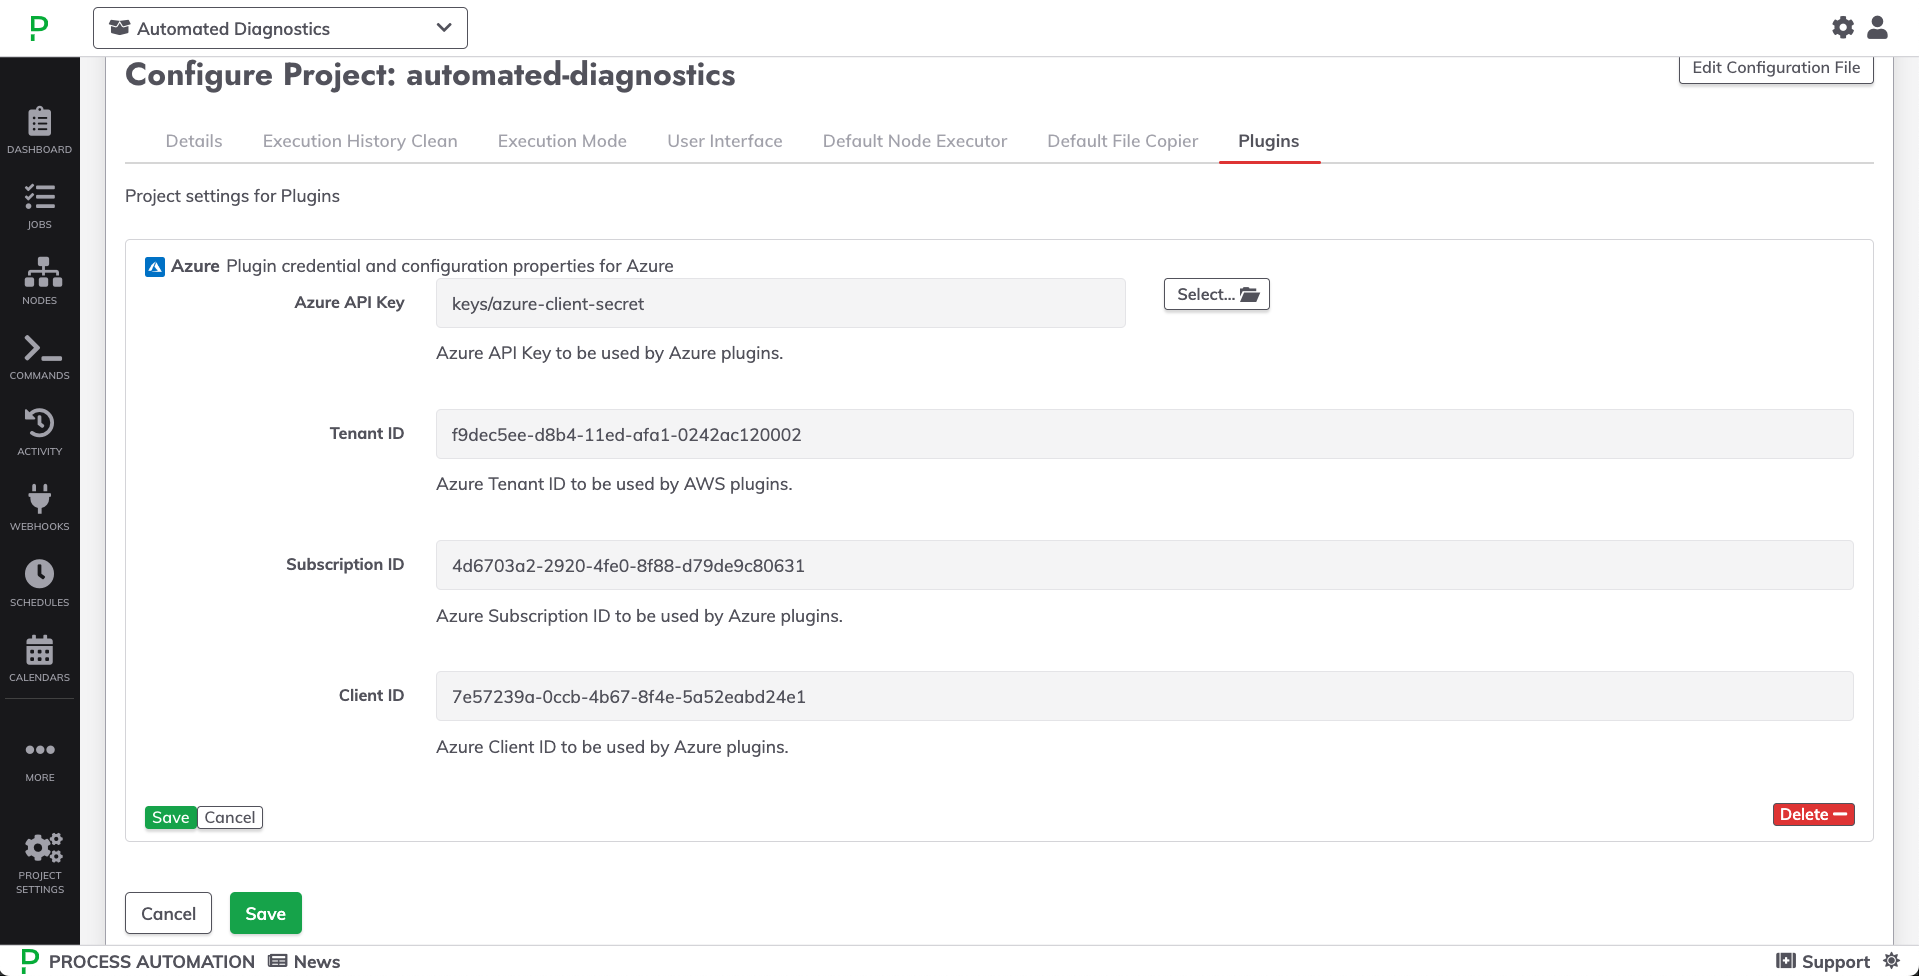Select the Default Node Executor tab

[x=915, y=141]
